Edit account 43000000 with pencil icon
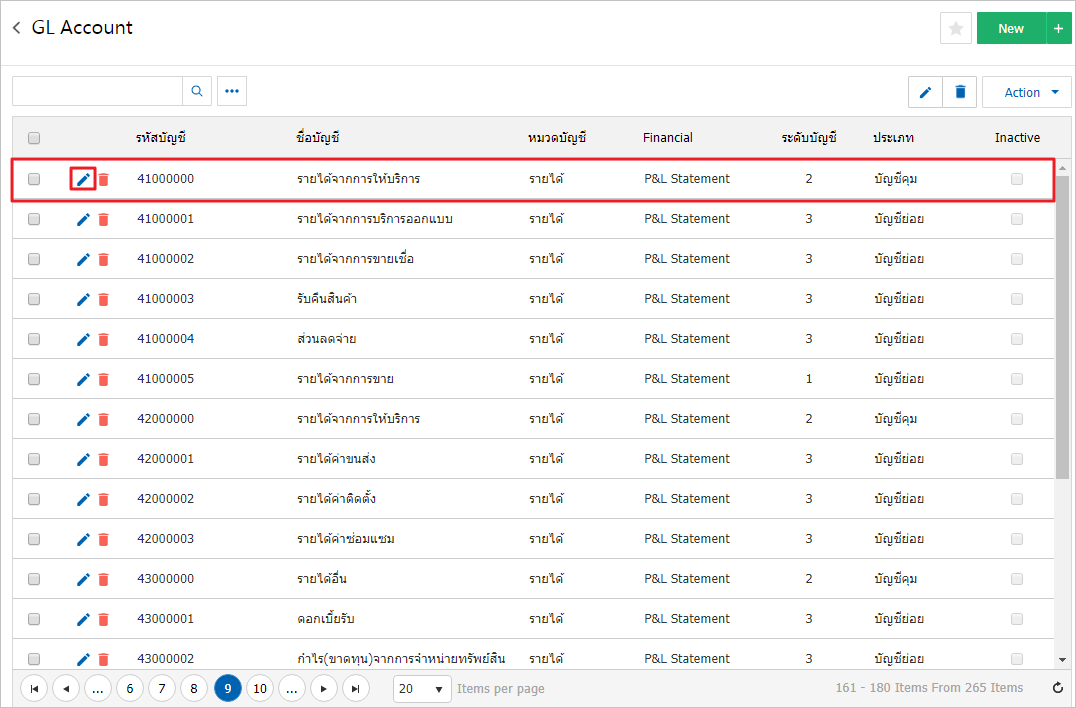1076x708 pixels. point(83,580)
